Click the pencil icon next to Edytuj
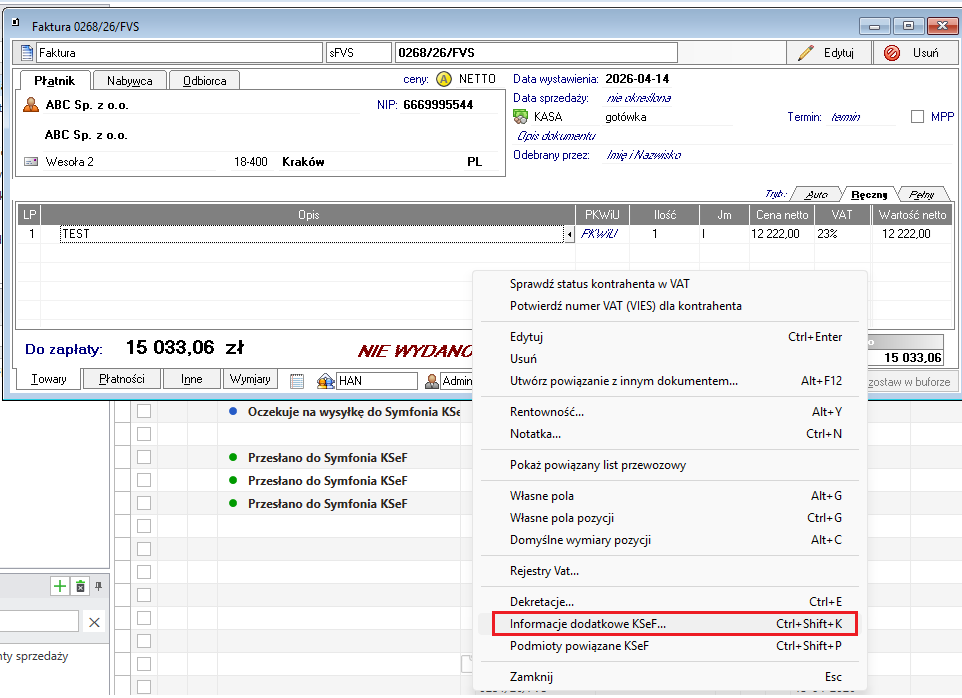962x698 pixels. 805,53
